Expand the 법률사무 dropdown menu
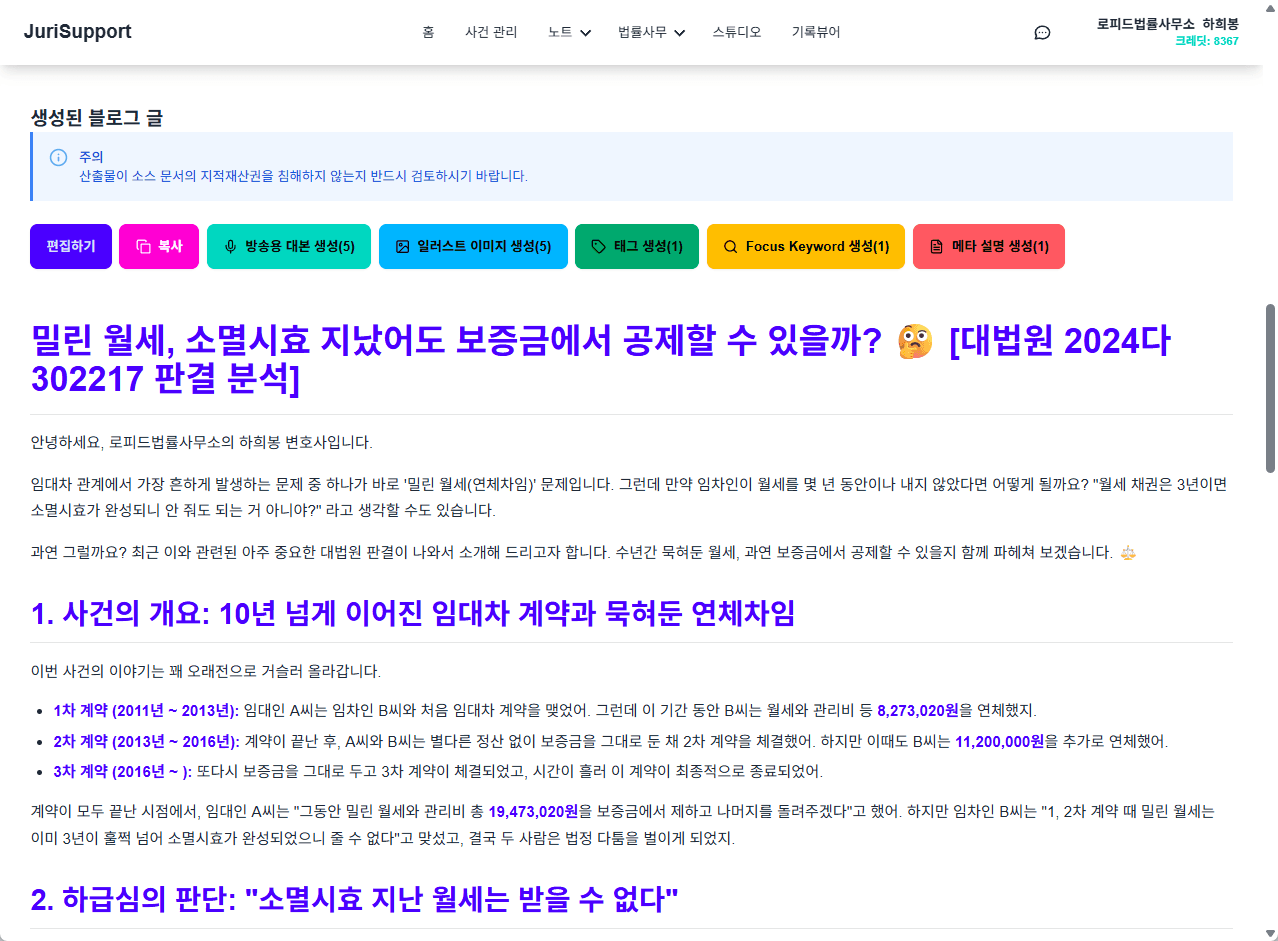 [651, 32]
